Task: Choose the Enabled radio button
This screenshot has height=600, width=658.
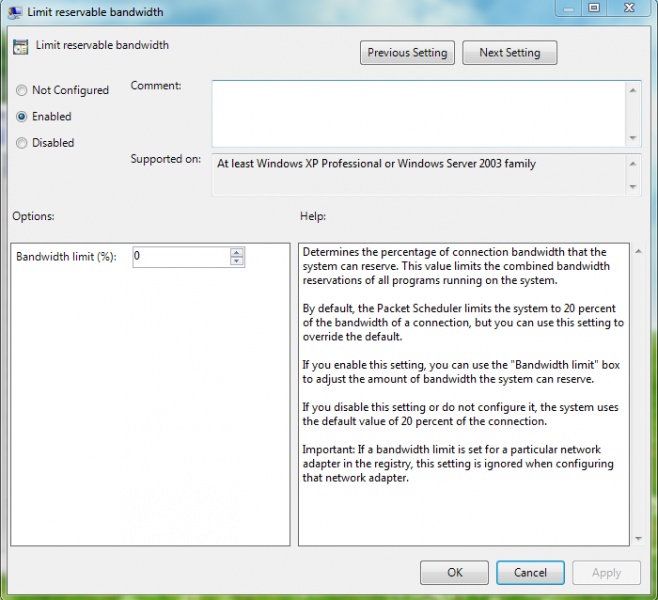Action: click(22, 116)
